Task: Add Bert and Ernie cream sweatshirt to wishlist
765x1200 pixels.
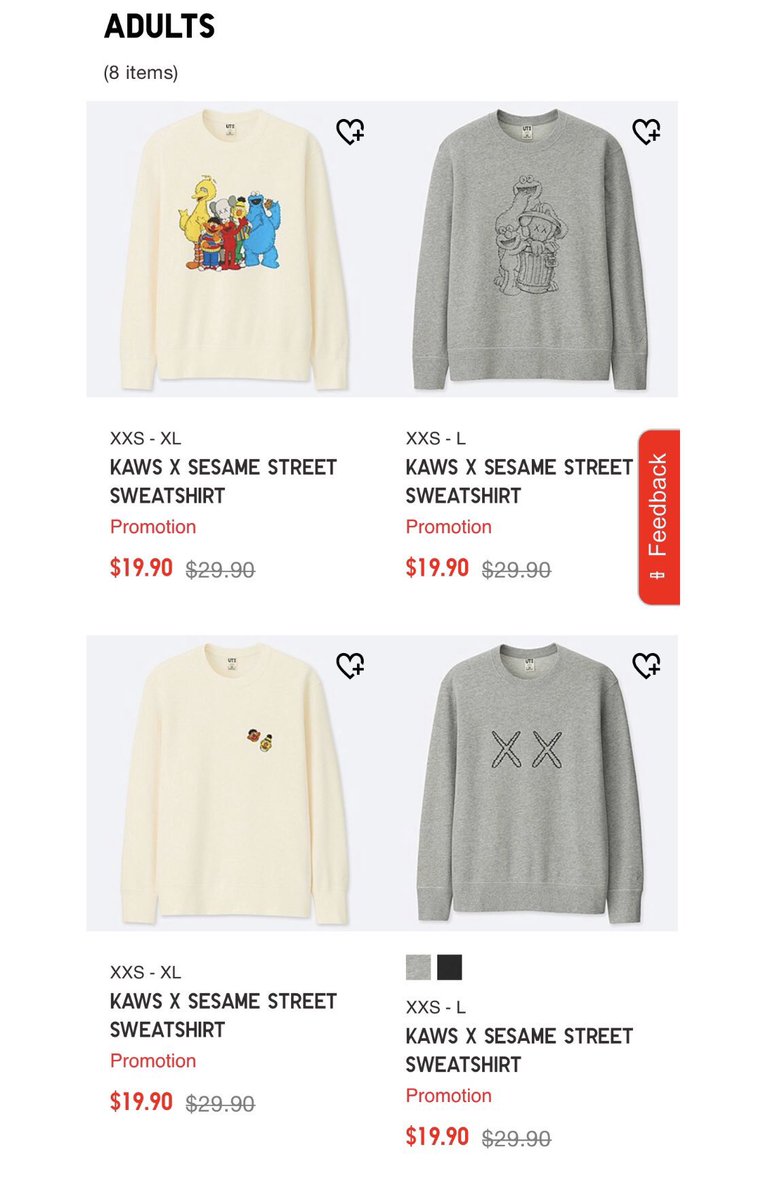Action: click(x=350, y=665)
